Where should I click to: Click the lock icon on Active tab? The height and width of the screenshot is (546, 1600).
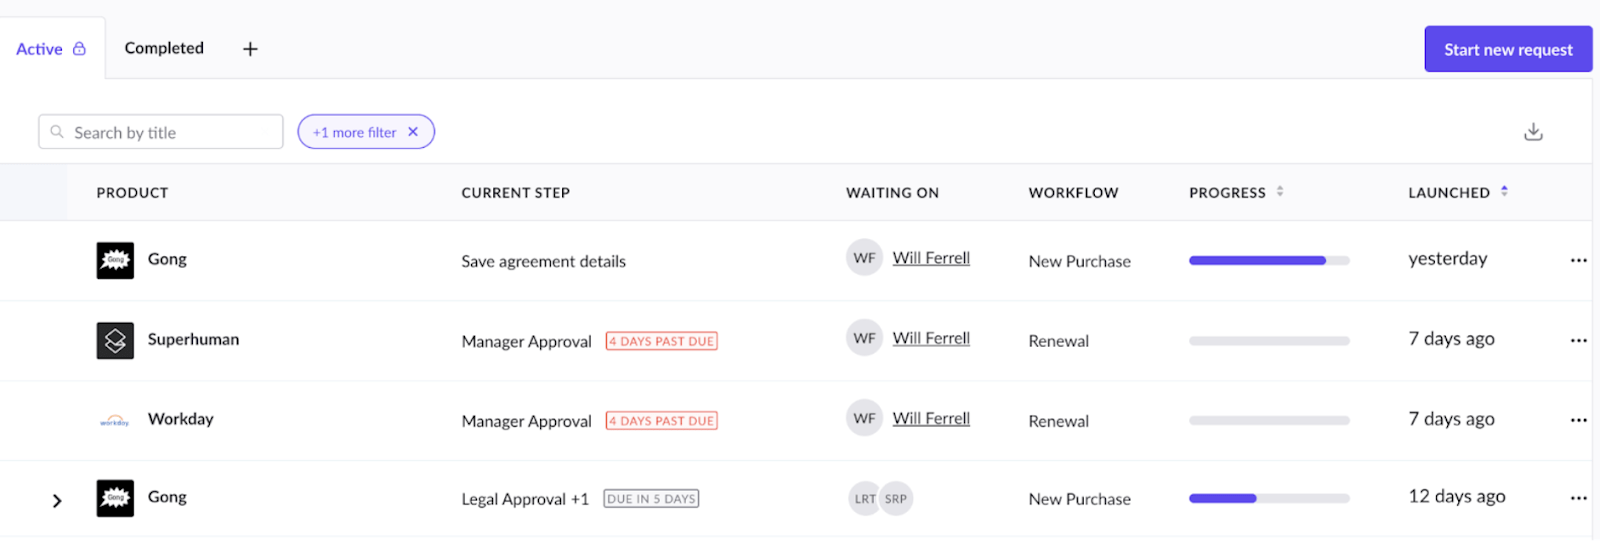point(79,49)
